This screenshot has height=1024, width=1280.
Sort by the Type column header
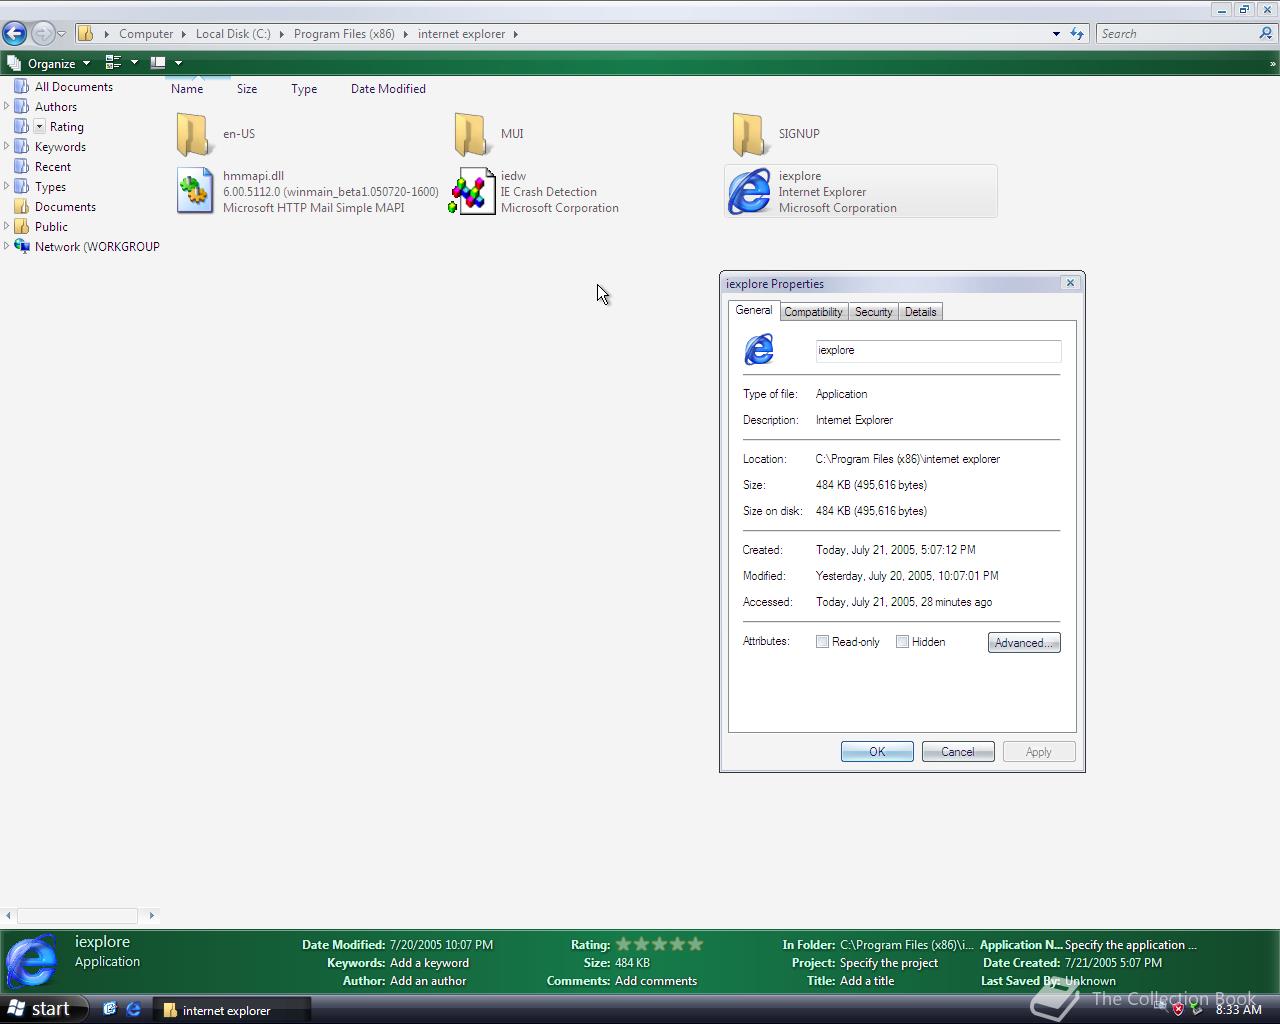point(304,89)
